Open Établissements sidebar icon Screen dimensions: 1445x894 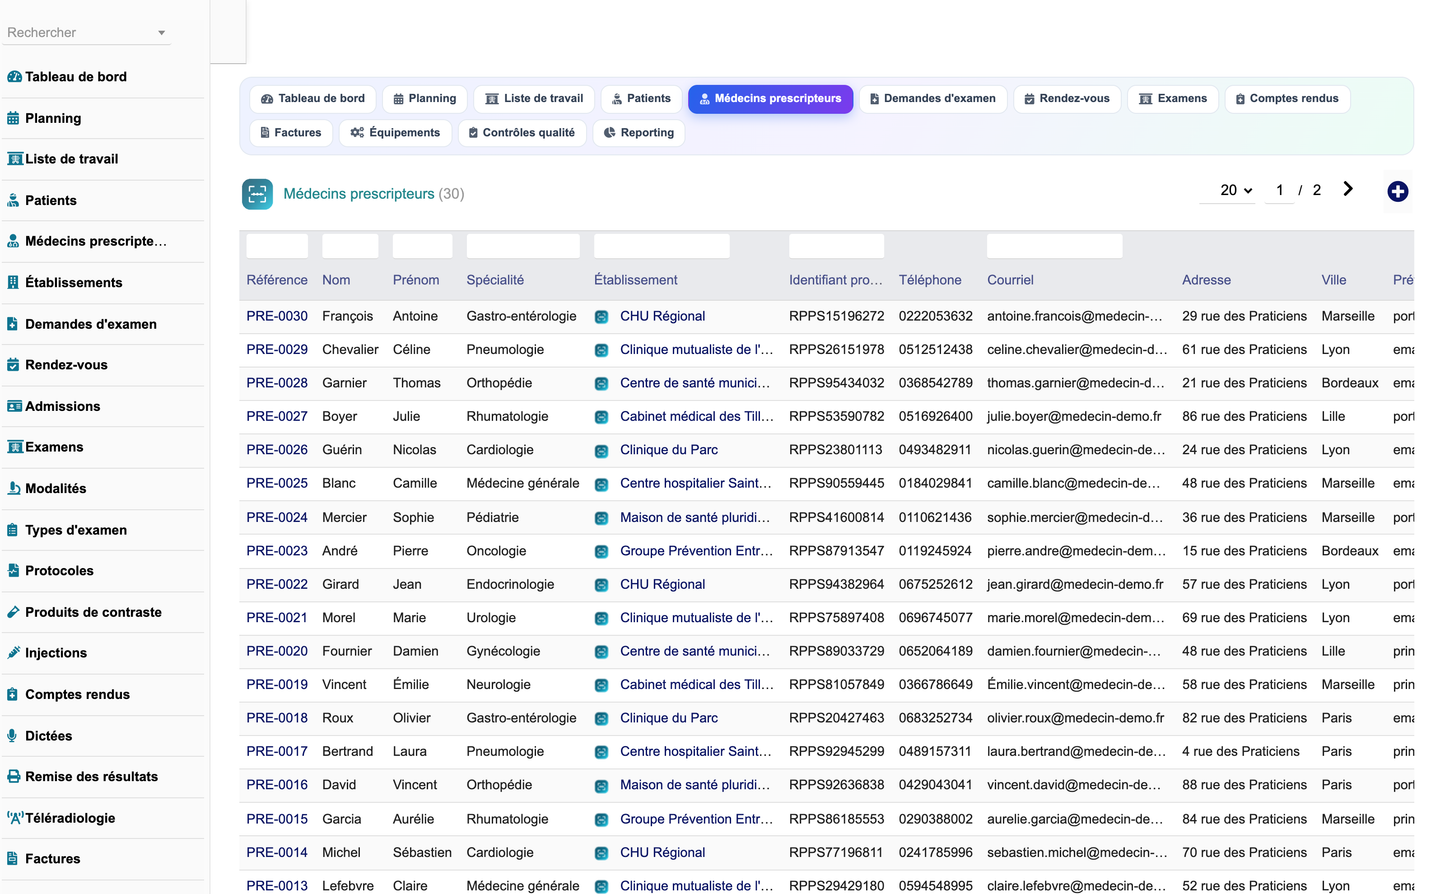point(13,282)
